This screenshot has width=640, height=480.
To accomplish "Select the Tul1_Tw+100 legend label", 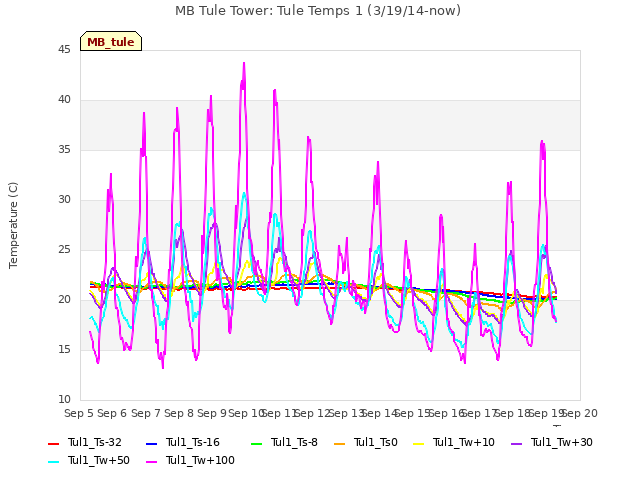I will (x=200, y=460).
